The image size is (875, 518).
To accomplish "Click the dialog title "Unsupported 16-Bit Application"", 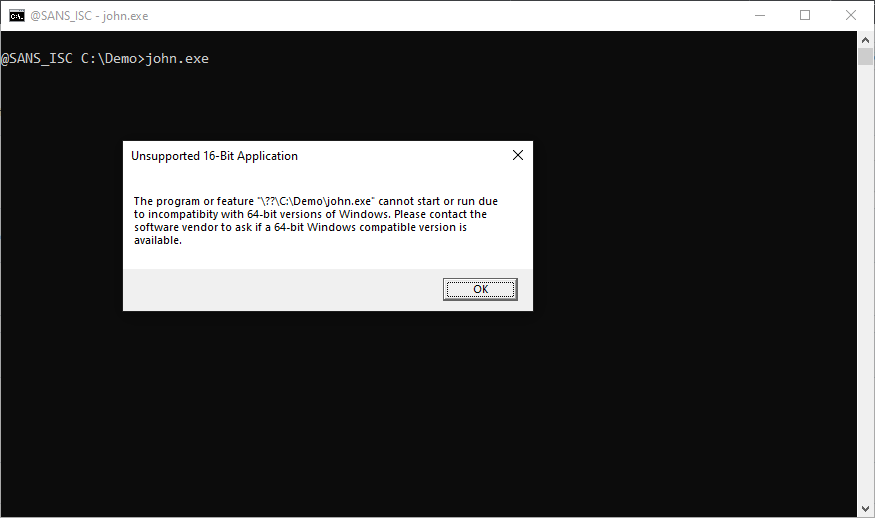I will pos(214,156).
